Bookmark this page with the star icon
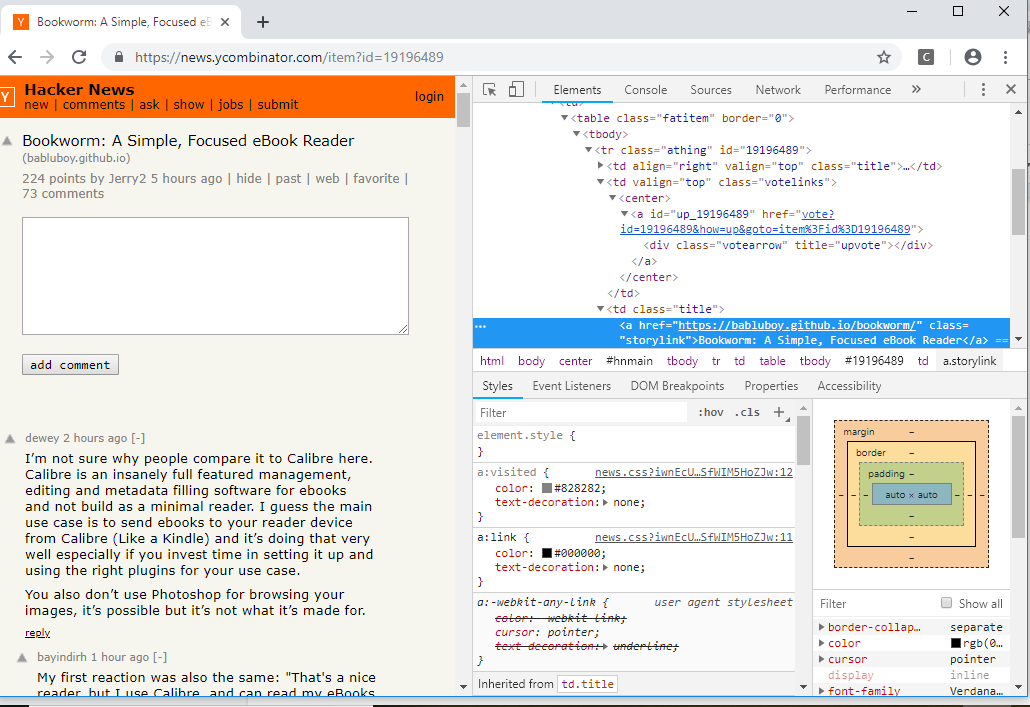The width and height of the screenshot is (1030, 707). [x=884, y=57]
